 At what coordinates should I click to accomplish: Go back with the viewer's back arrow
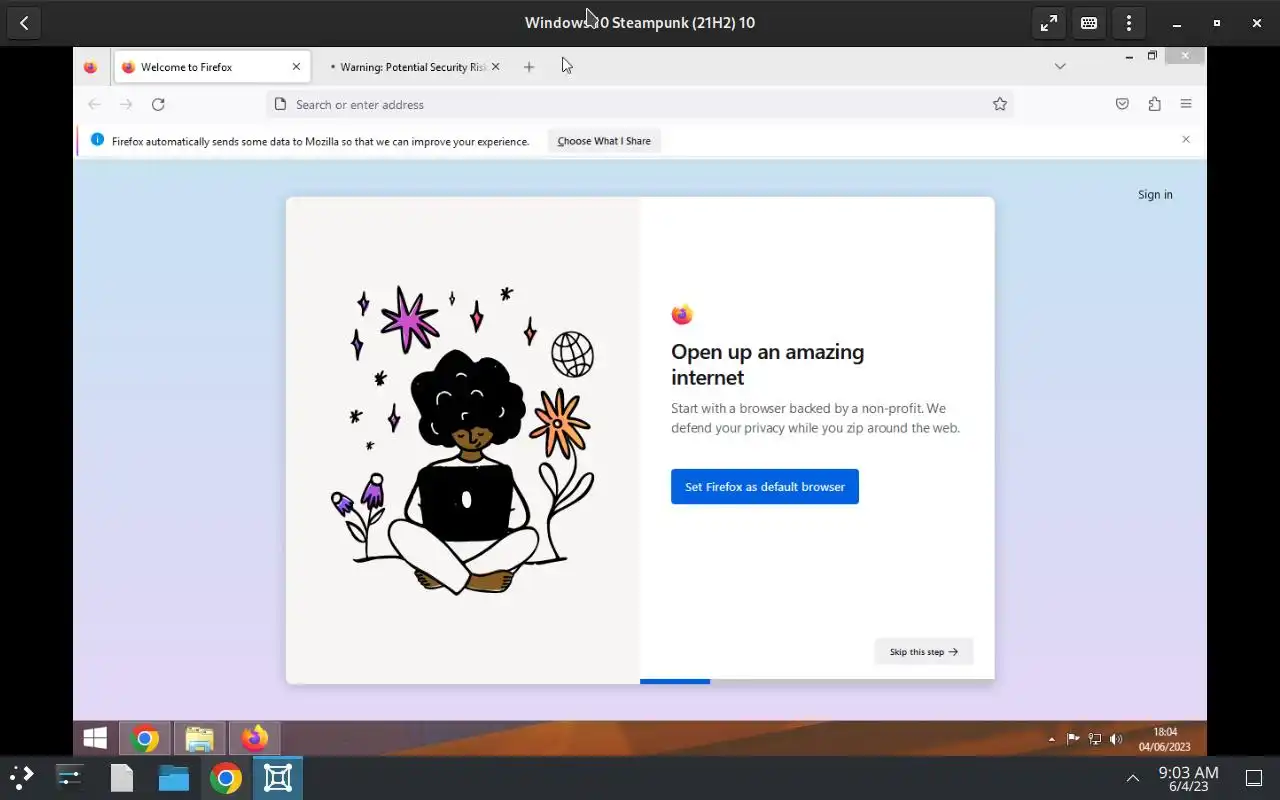coord(24,23)
